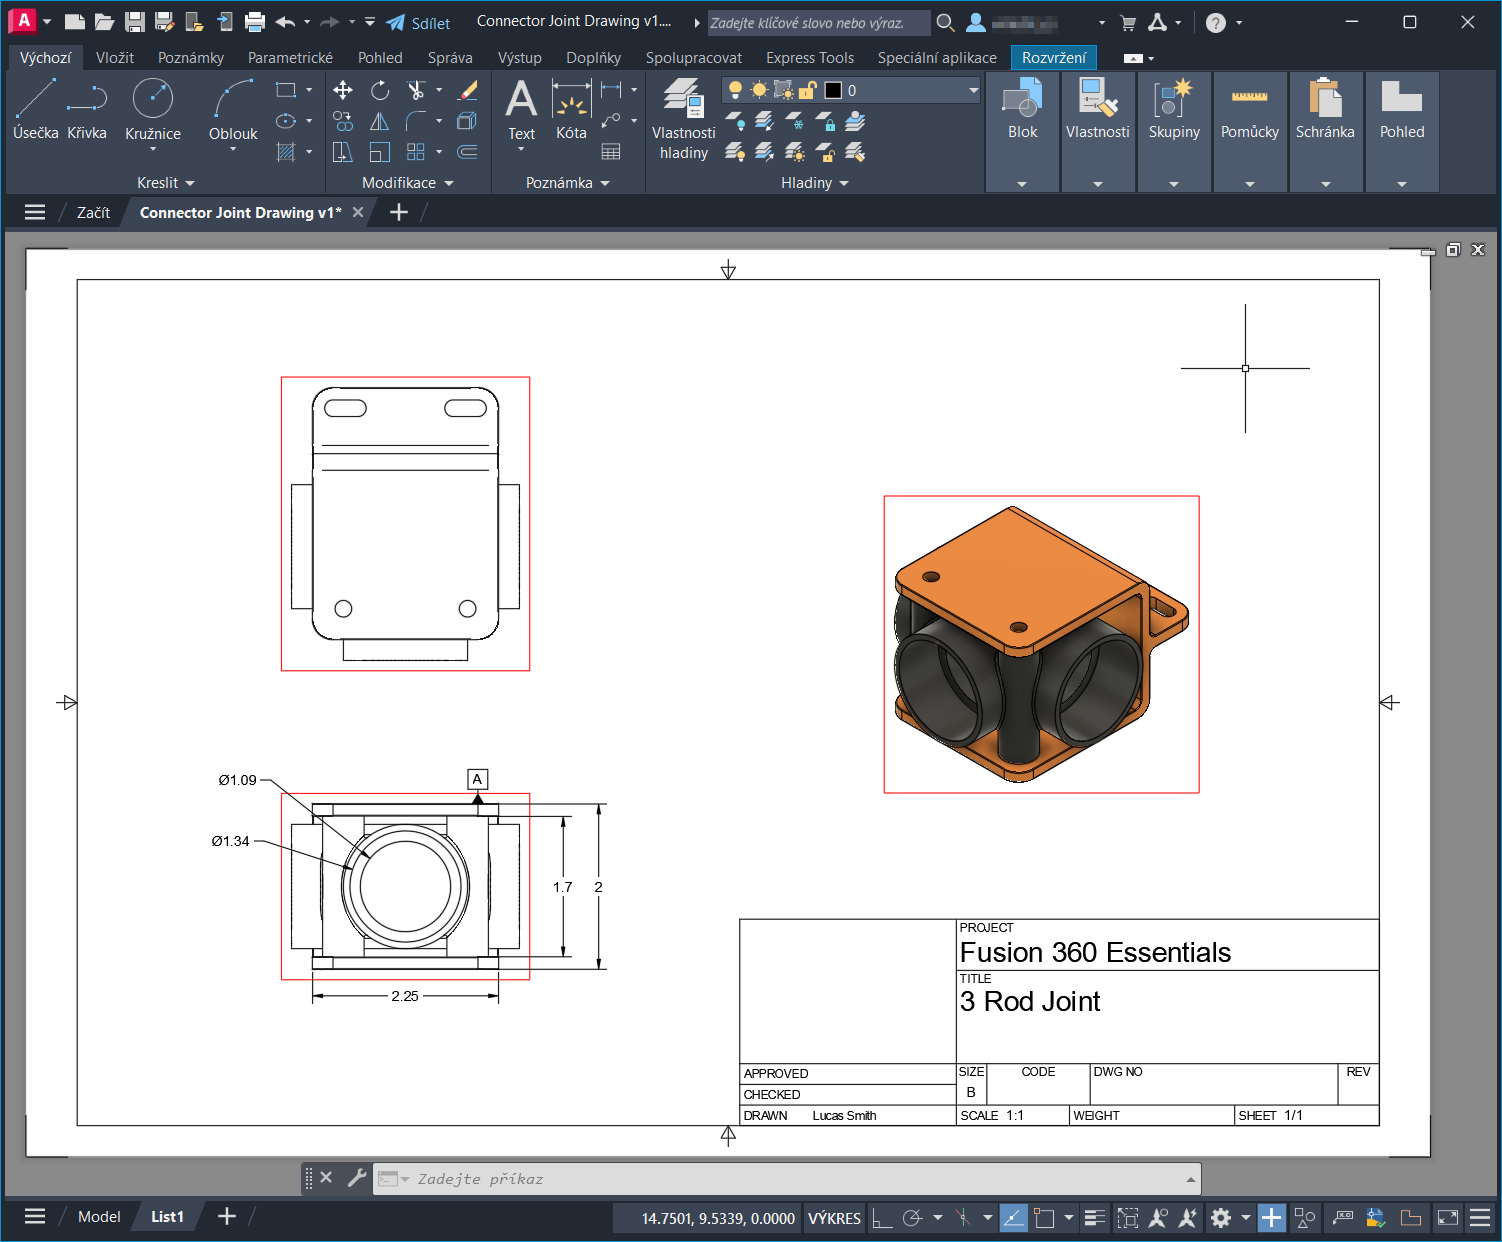
Task: Pick the Move tool in Modifikace
Action: point(343,91)
